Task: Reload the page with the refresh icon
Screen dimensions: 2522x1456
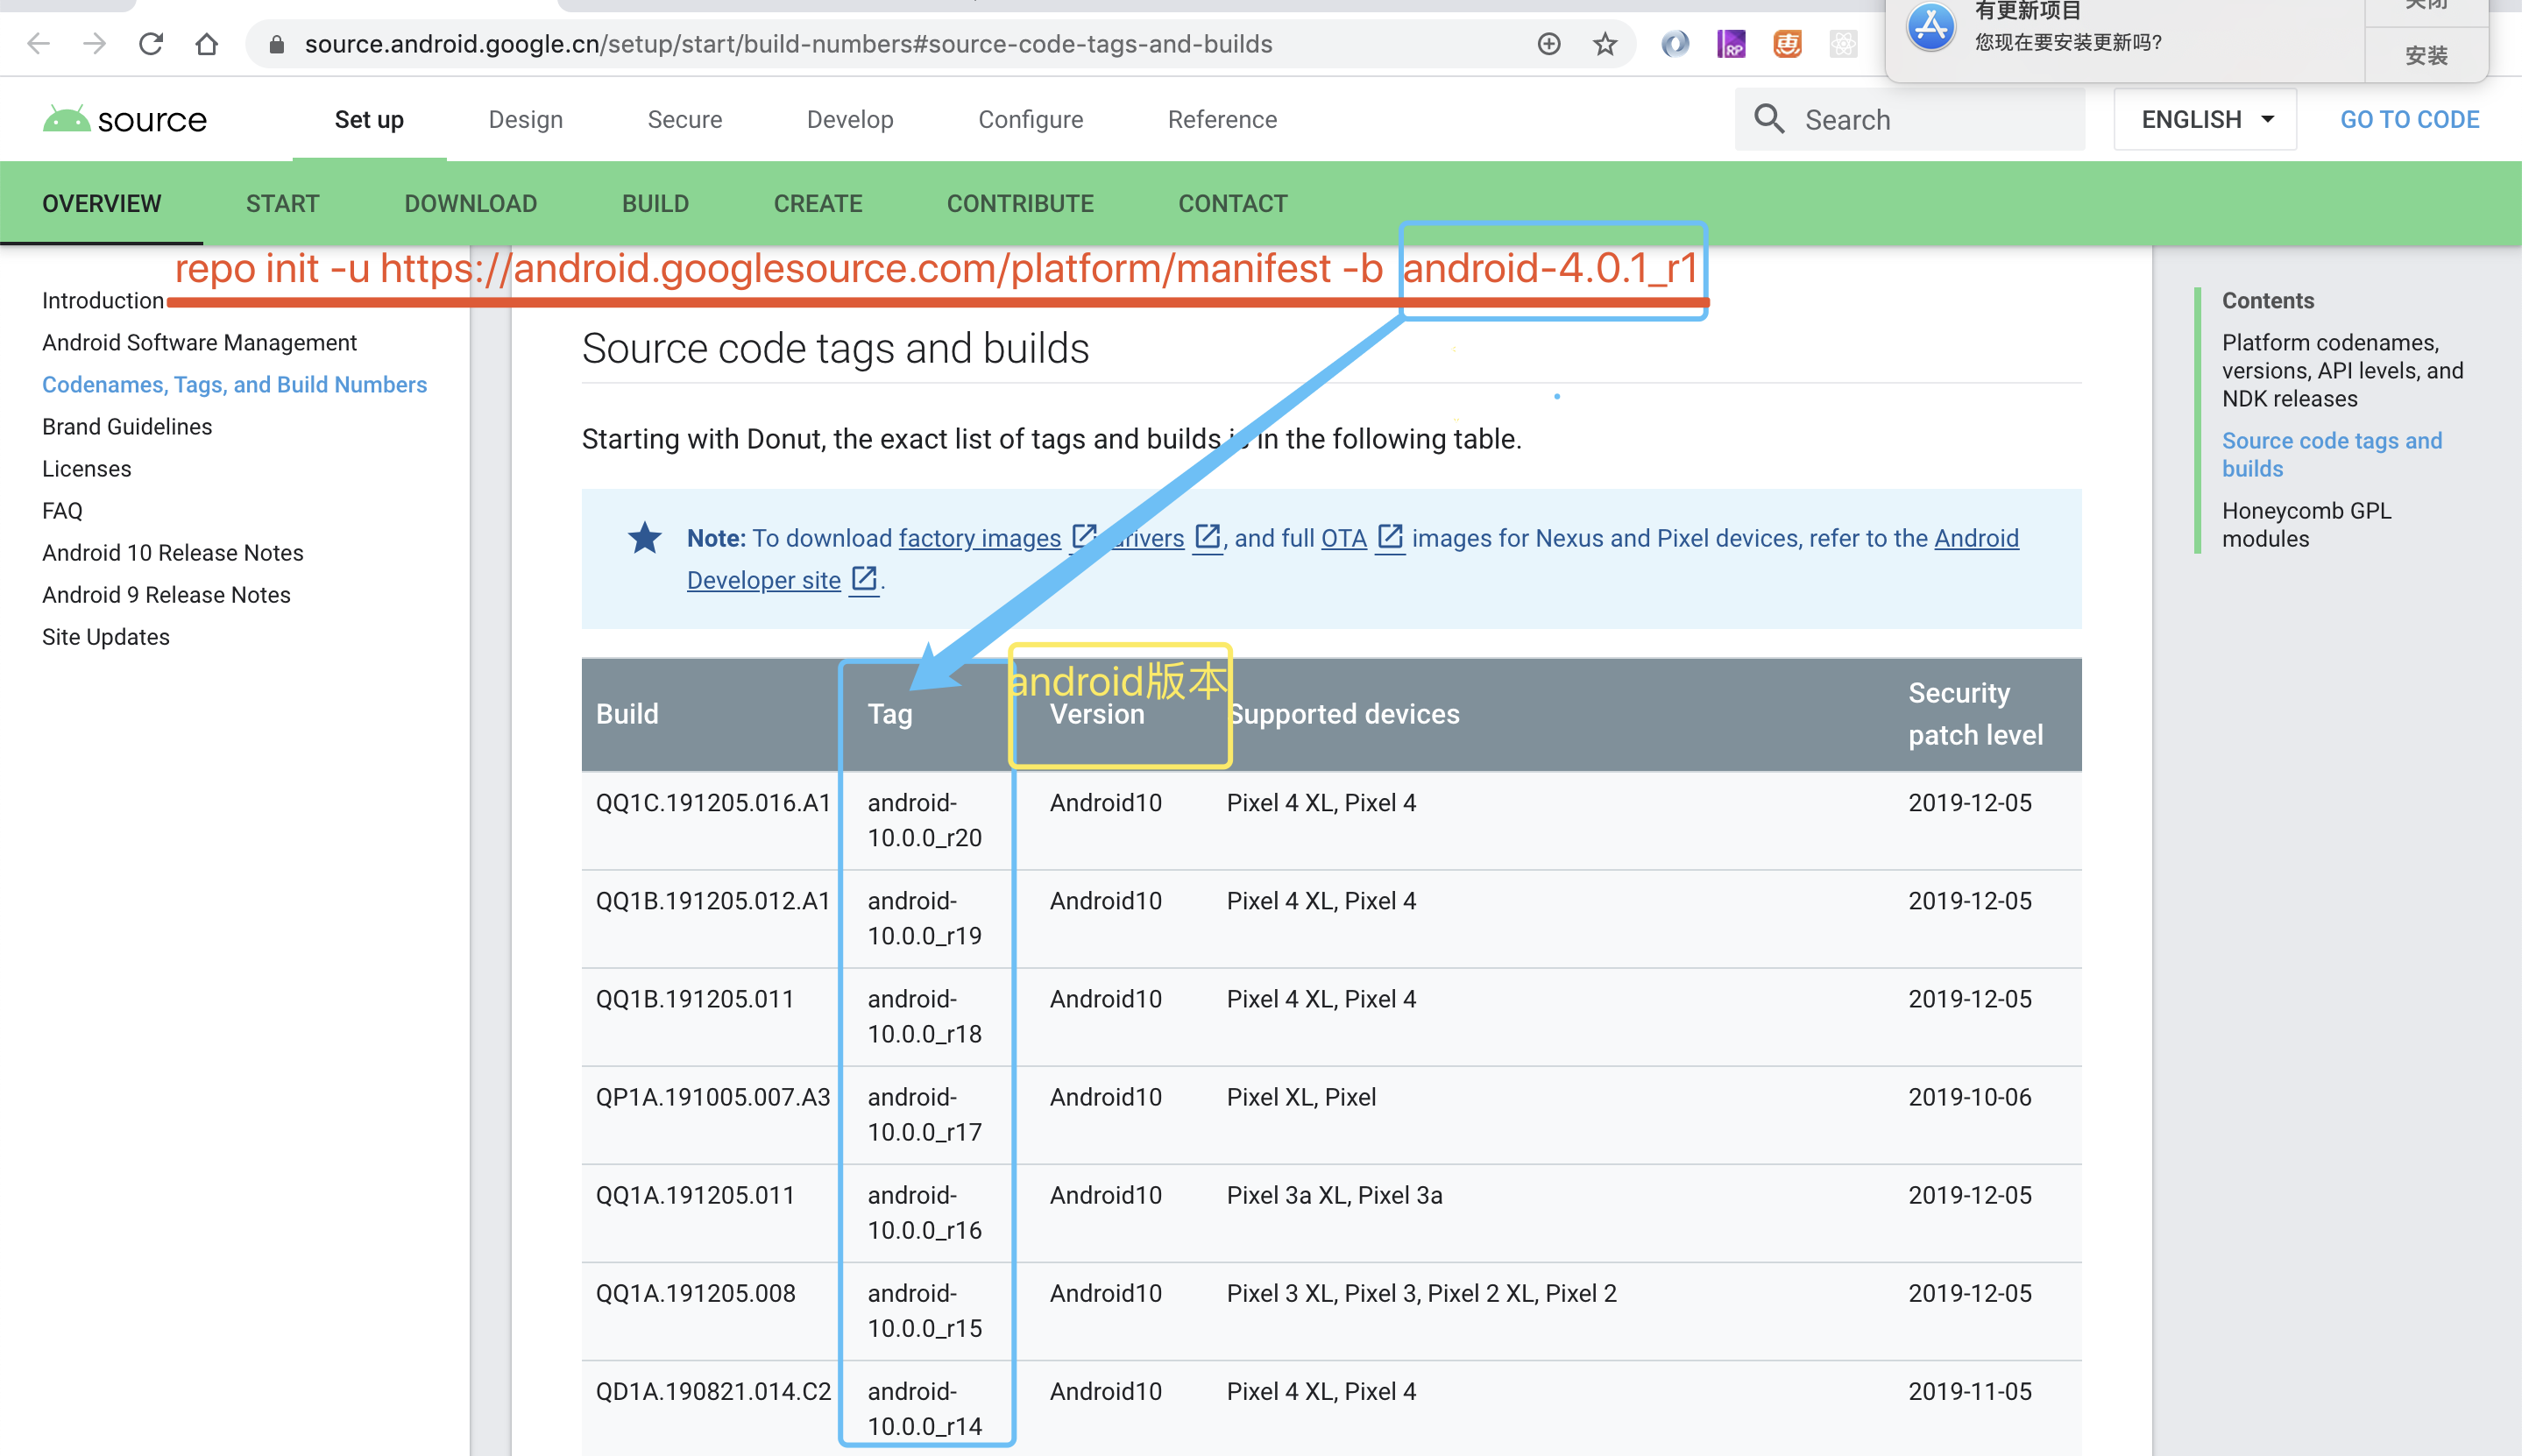Action: coord(151,44)
